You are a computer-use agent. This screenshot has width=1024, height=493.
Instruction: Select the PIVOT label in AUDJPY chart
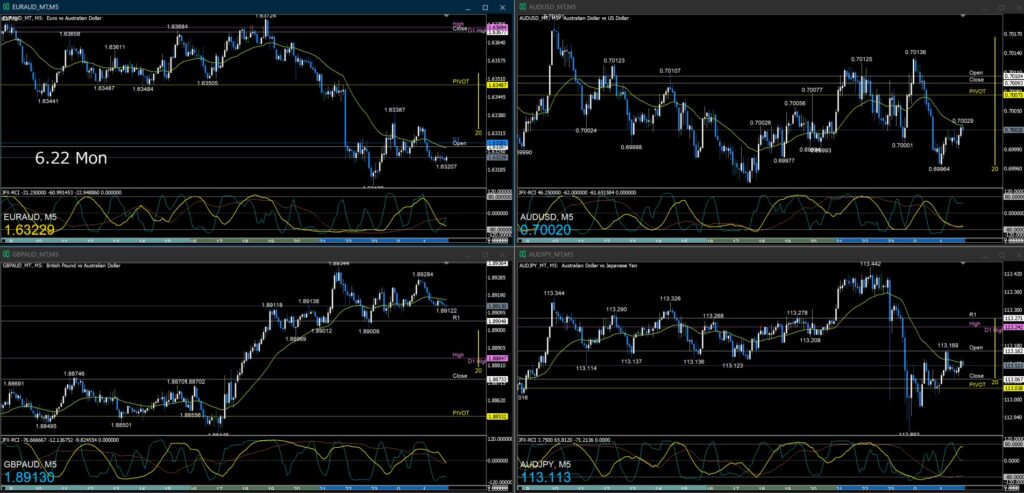click(x=977, y=385)
